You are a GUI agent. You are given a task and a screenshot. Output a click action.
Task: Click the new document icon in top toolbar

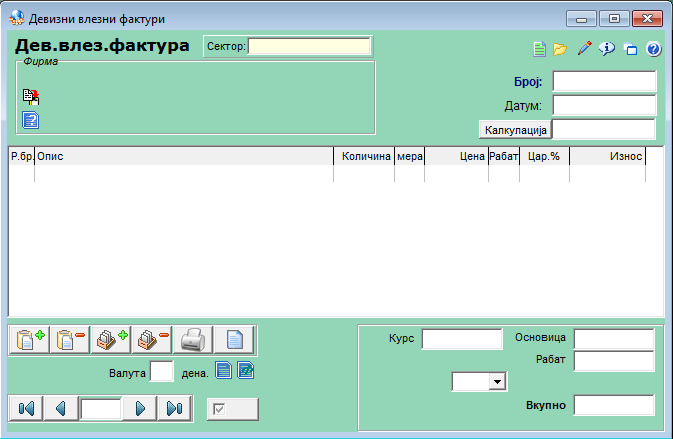click(539, 49)
